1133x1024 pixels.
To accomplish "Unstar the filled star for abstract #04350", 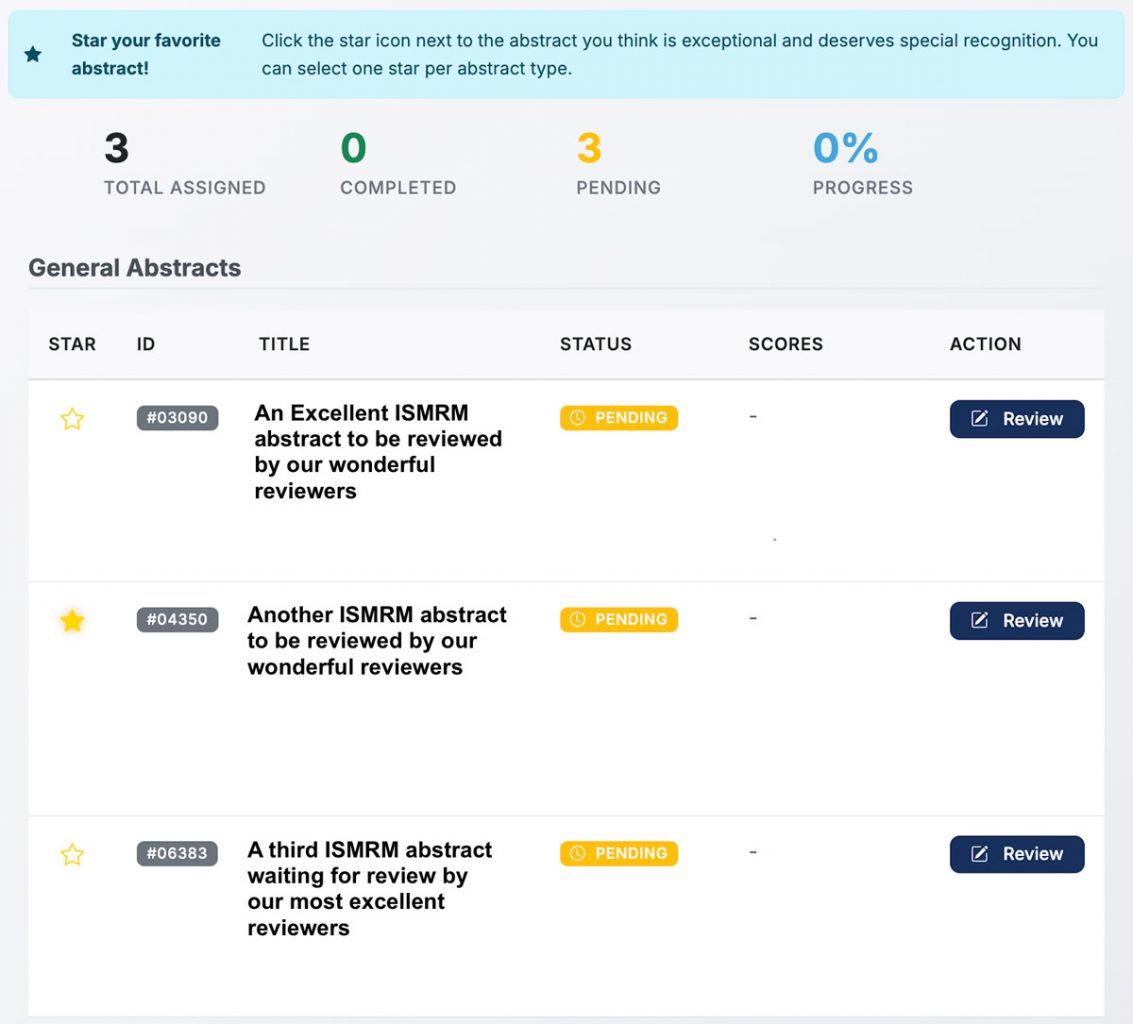I will [72, 621].
